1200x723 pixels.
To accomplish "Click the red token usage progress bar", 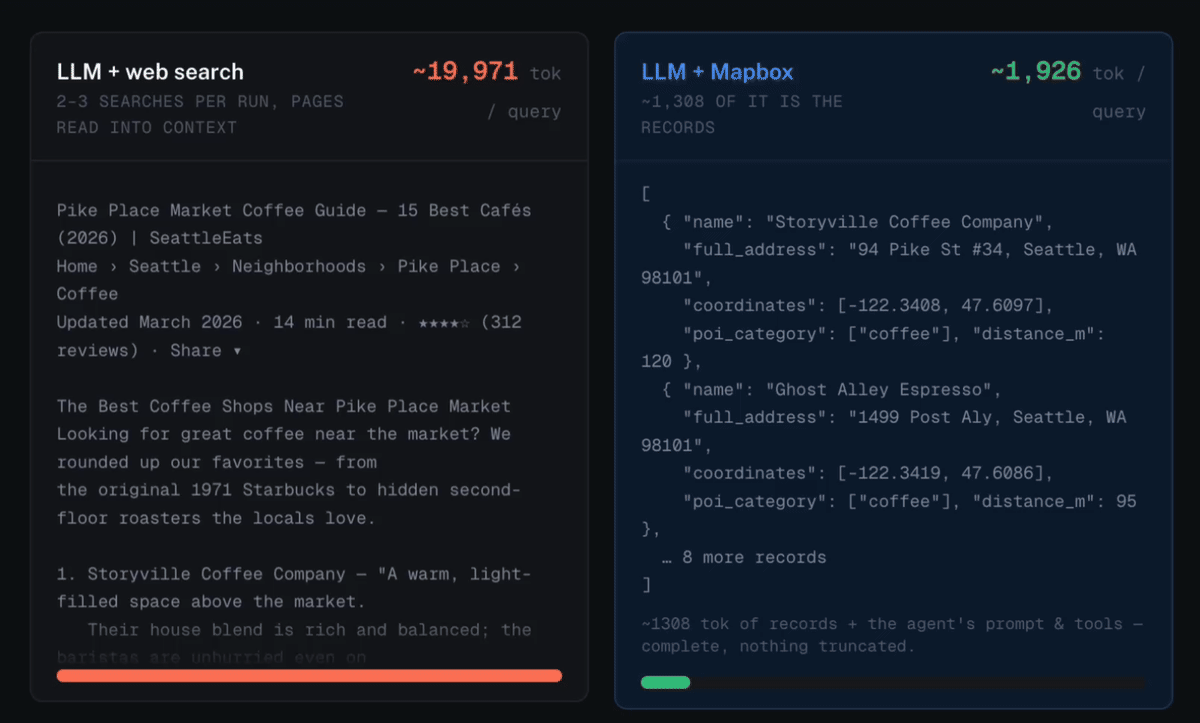I will point(309,676).
